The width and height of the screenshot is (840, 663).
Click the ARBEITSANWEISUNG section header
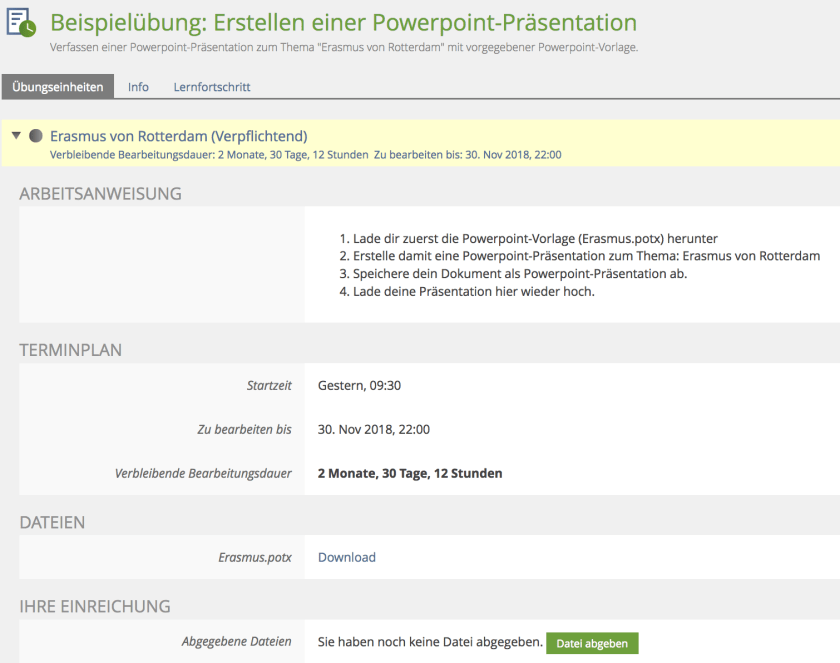point(102,193)
